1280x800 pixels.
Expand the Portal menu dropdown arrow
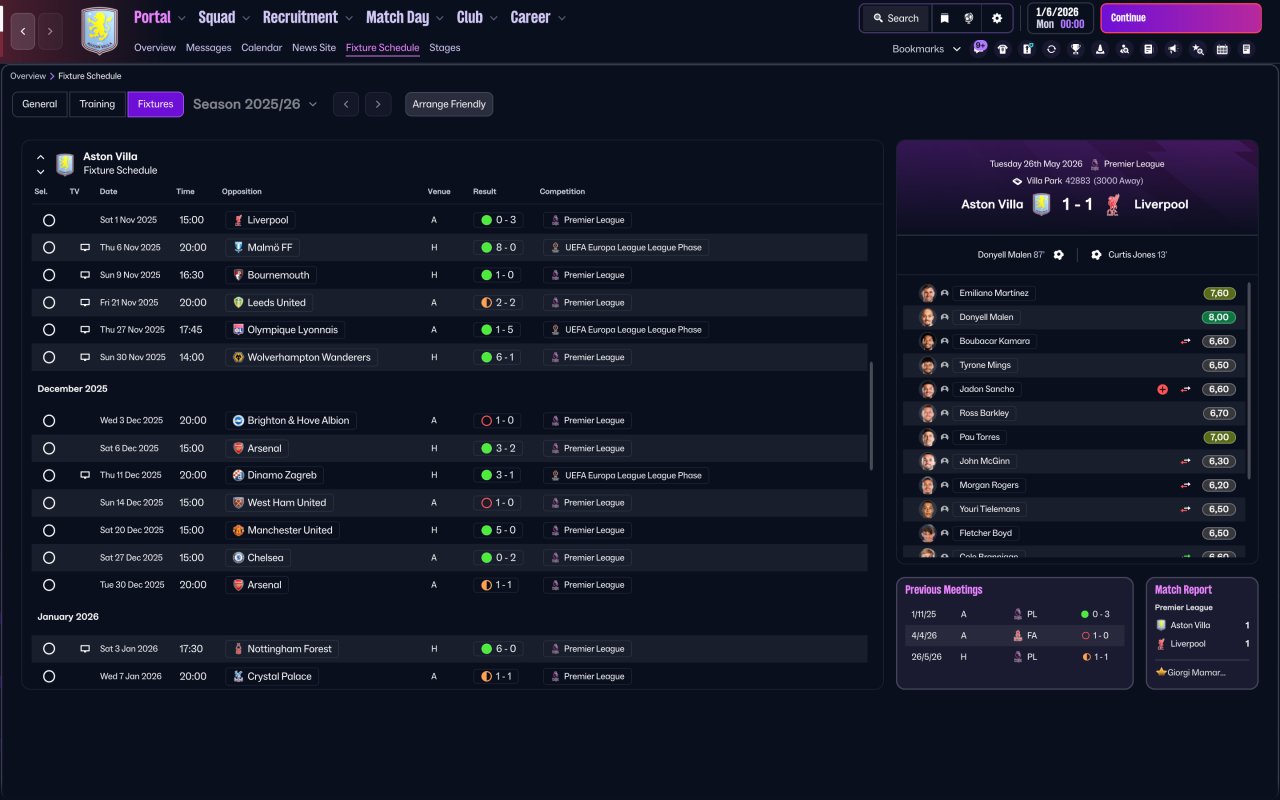tap(181, 18)
